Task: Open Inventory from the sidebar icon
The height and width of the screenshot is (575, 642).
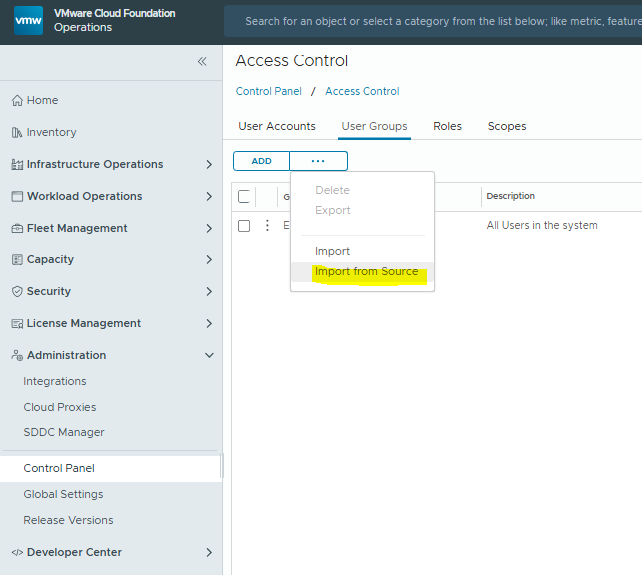Action: [17, 133]
